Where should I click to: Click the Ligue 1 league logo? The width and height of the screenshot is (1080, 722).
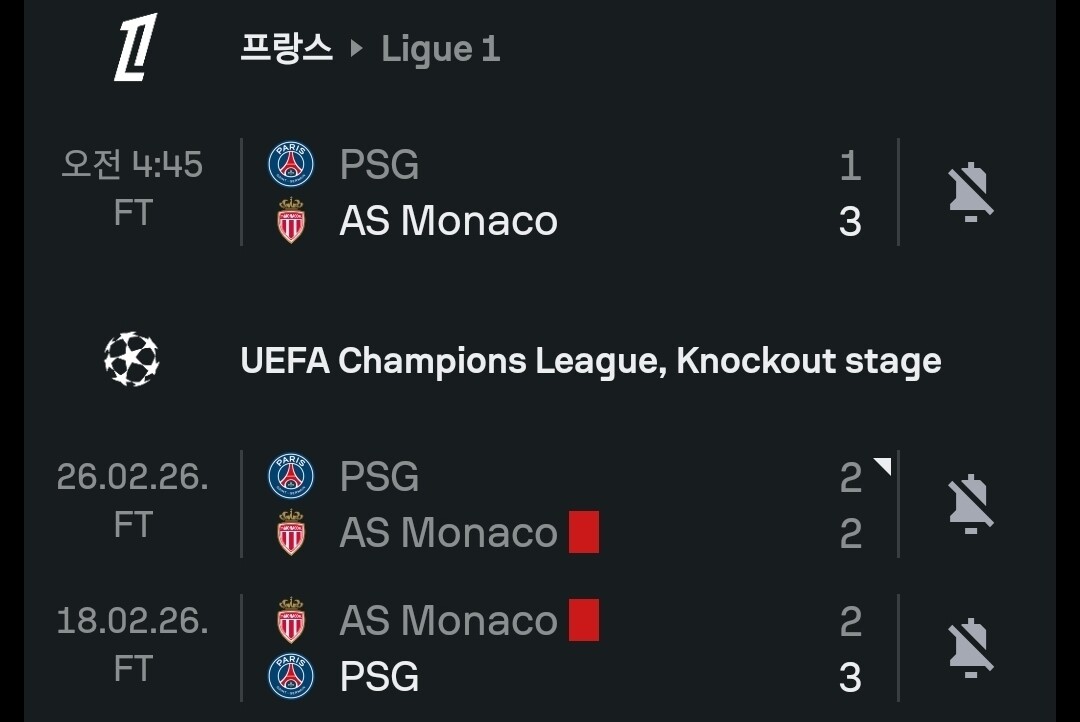click(x=134, y=48)
